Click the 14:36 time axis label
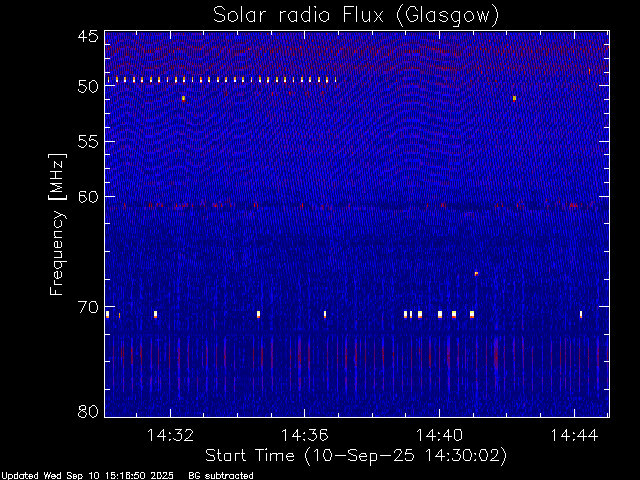Screen dimensions: 640x480 point(304,435)
